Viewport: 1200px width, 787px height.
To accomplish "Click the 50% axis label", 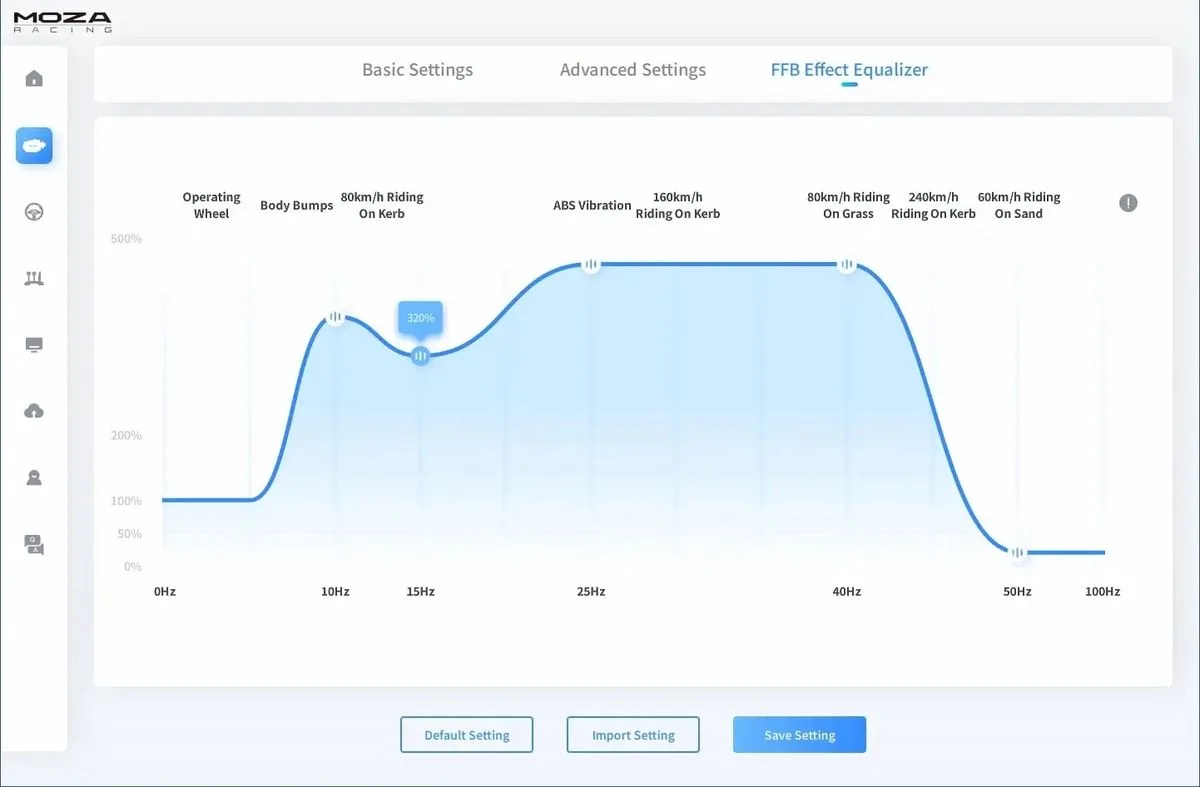I will click(130, 534).
